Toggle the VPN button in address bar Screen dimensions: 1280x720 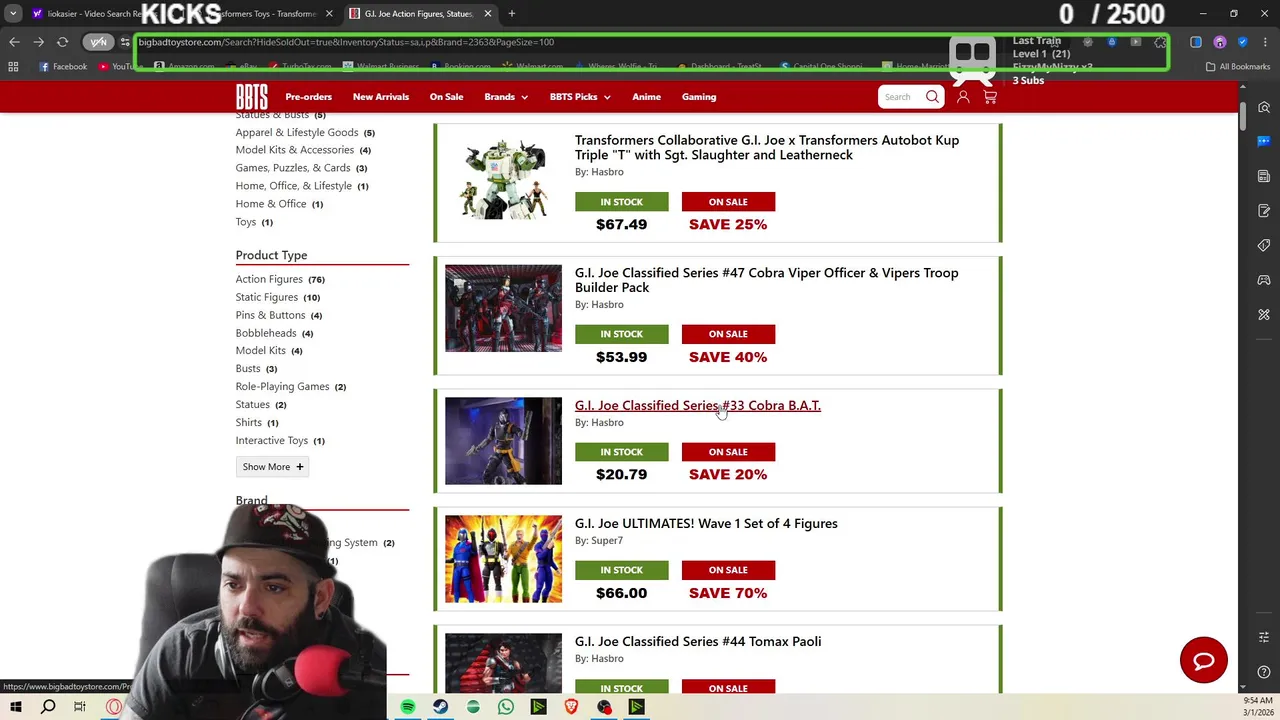pyautogui.click(x=98, y=42)
